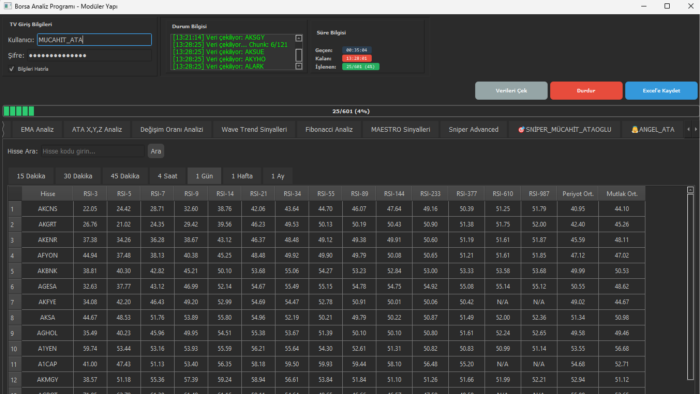This screenshot has height=394, width=700.
Task: Select the 1 Hafta timeframe tab
Action: click(x=242, y=176)
